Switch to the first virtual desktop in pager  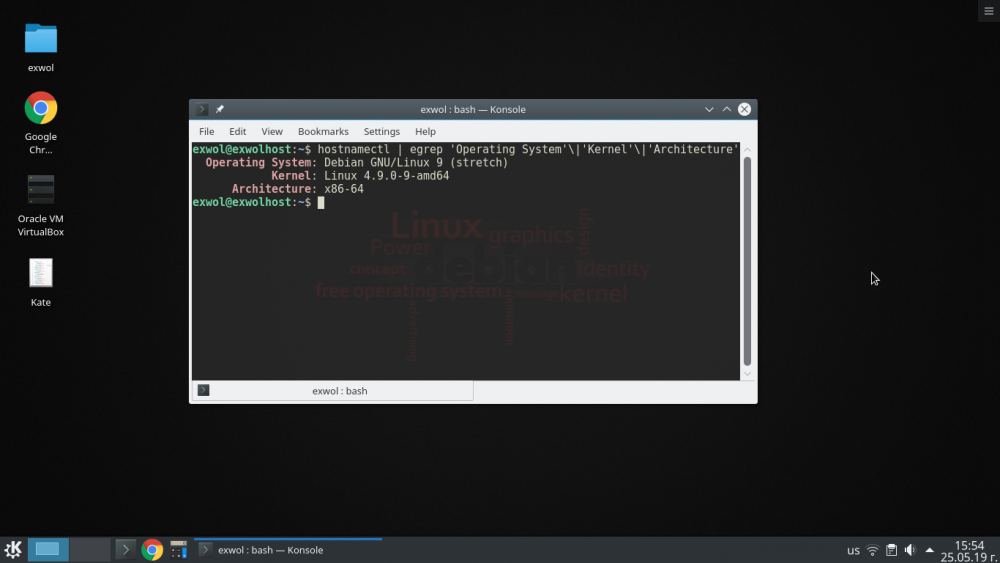(48, 549)
